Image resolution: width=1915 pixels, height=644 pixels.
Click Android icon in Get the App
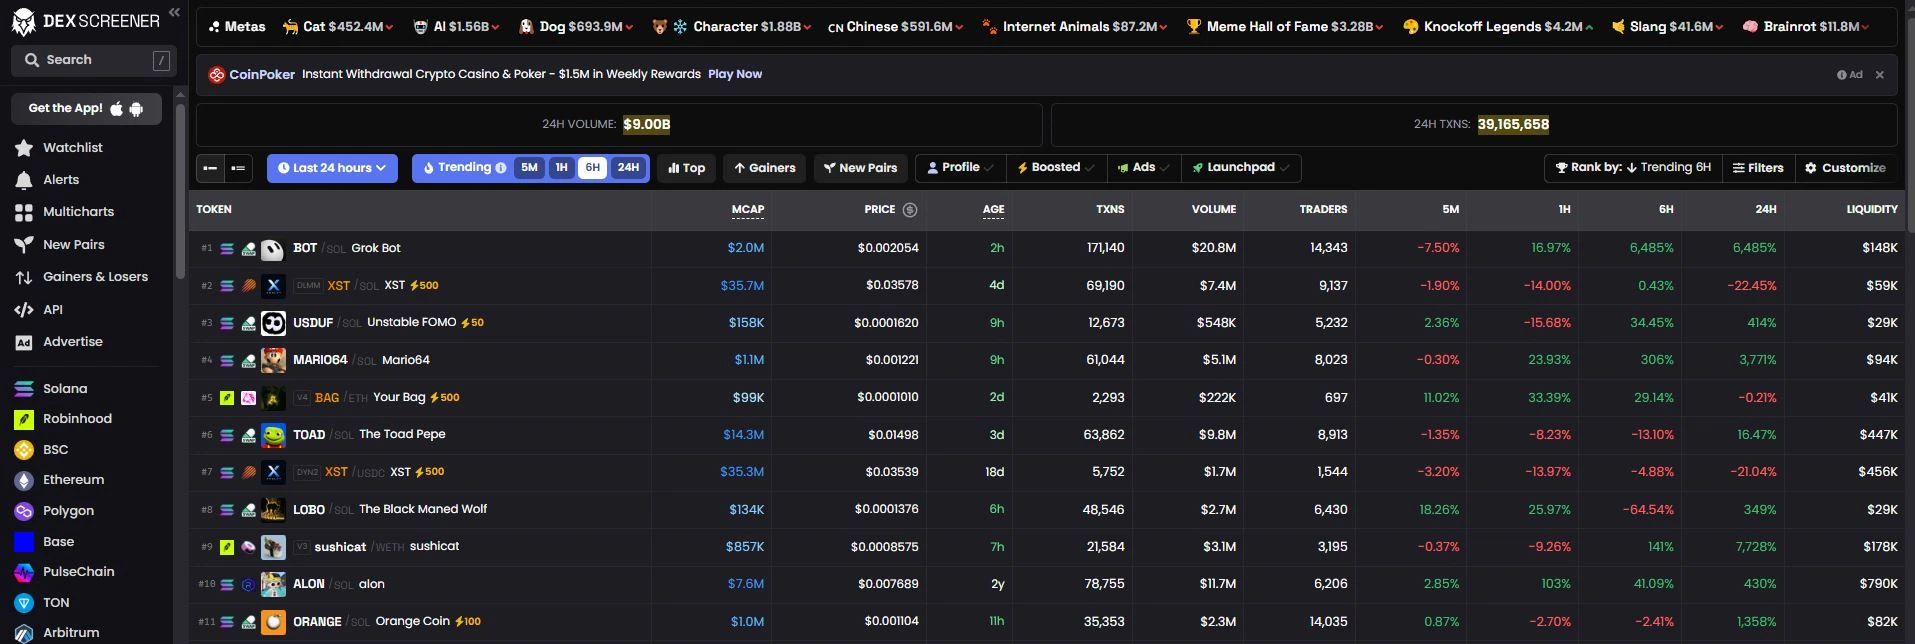click(137, 108)
